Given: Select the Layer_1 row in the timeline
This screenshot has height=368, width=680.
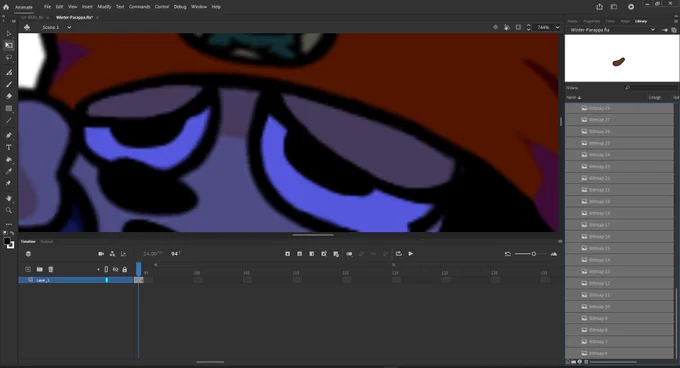Looking at the screenshot, I should [75, 280].
